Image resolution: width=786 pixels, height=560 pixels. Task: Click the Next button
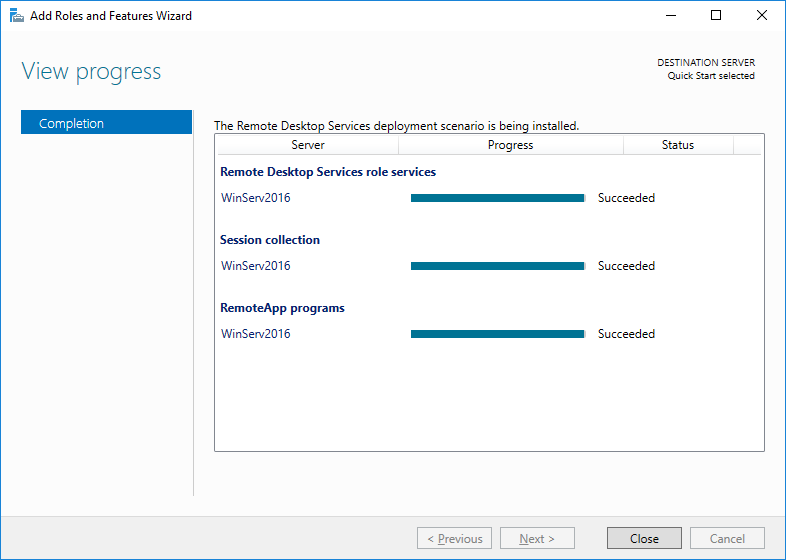[x=537, y=538]
